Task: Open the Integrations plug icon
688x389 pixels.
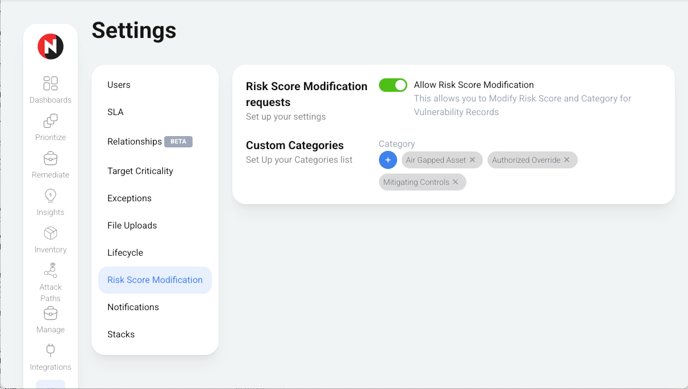Action: tap(50, 350)
